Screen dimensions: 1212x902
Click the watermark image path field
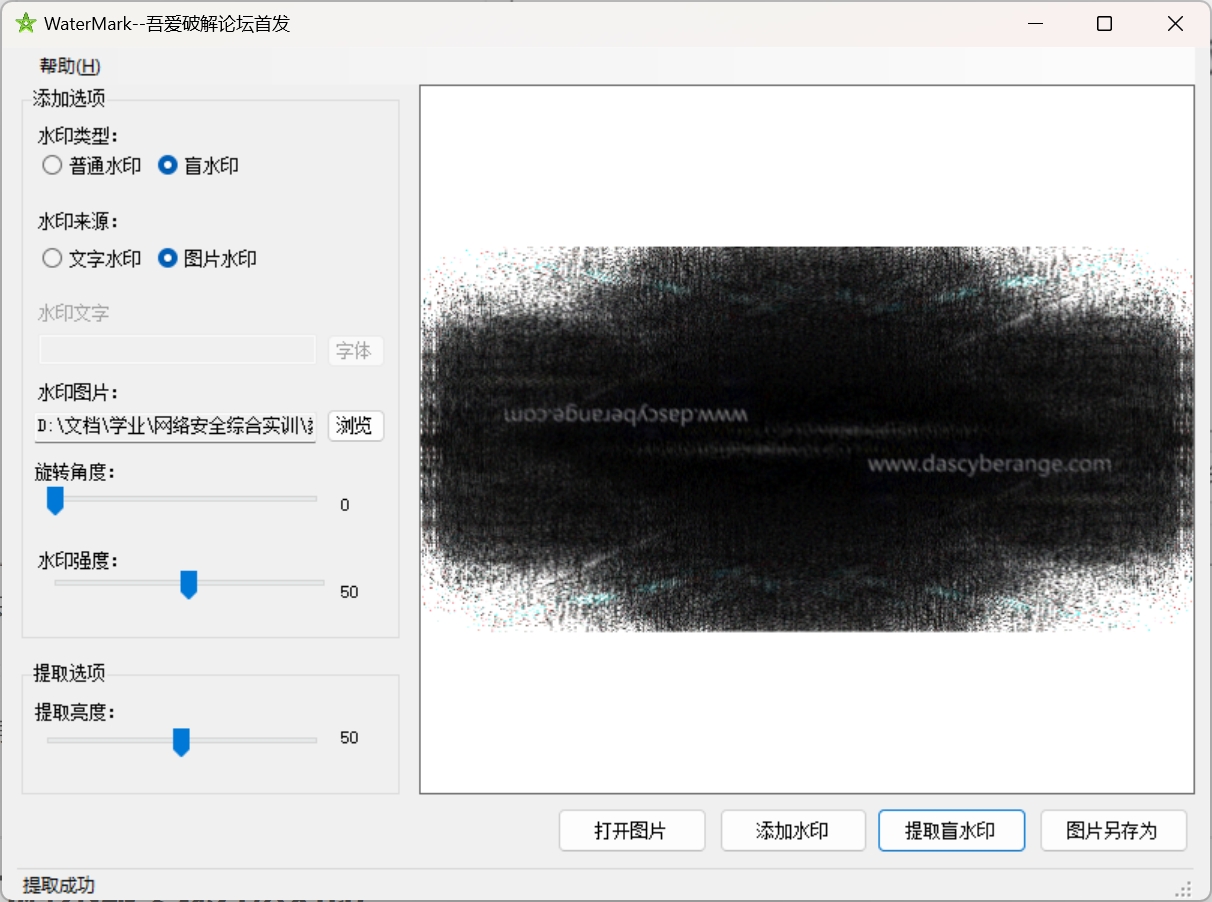176,426
